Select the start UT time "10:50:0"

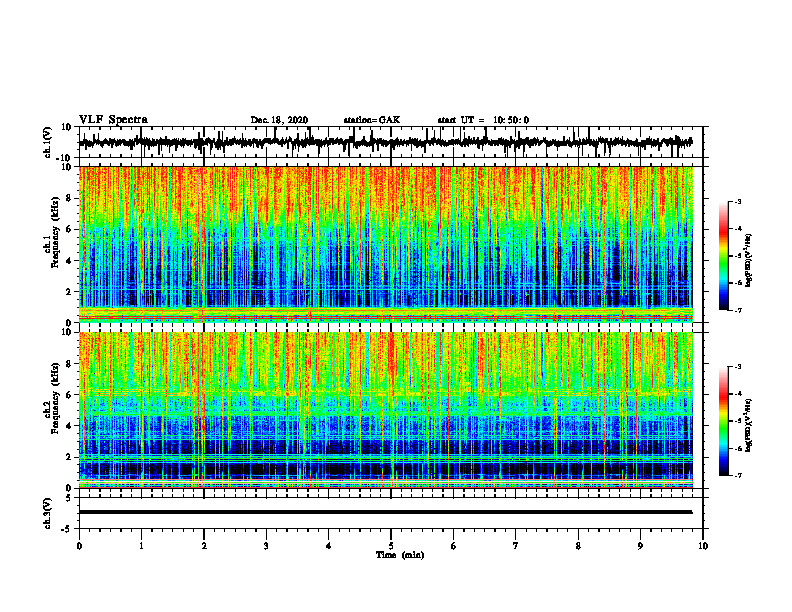point(511,120)
